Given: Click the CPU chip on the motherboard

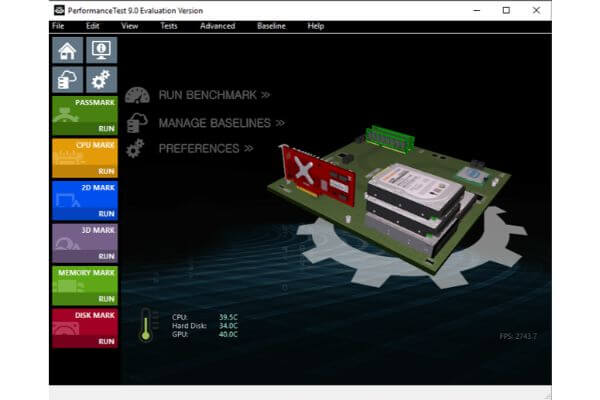Looking at the screenshot, I should pyautogui.click(x=473, y=176).
